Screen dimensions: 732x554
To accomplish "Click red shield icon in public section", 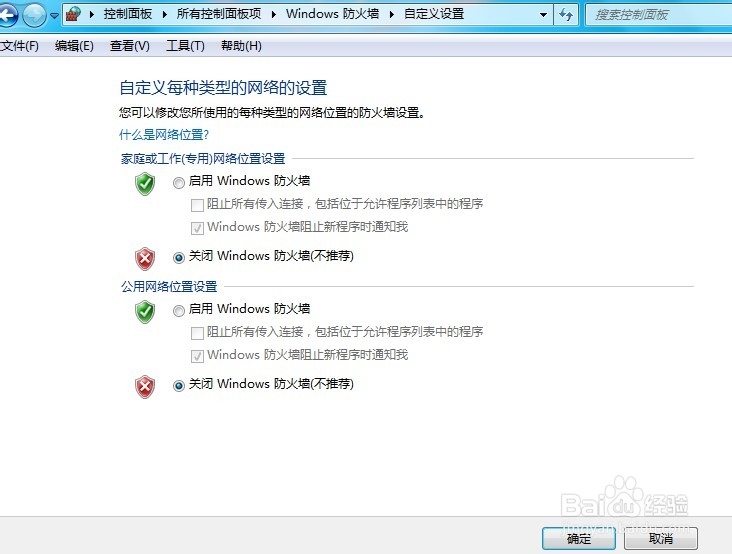I will click(x=145, y=387).
